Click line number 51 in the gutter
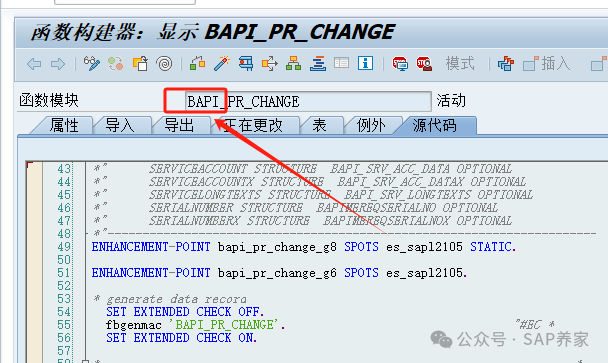 [x=64, y=273]
